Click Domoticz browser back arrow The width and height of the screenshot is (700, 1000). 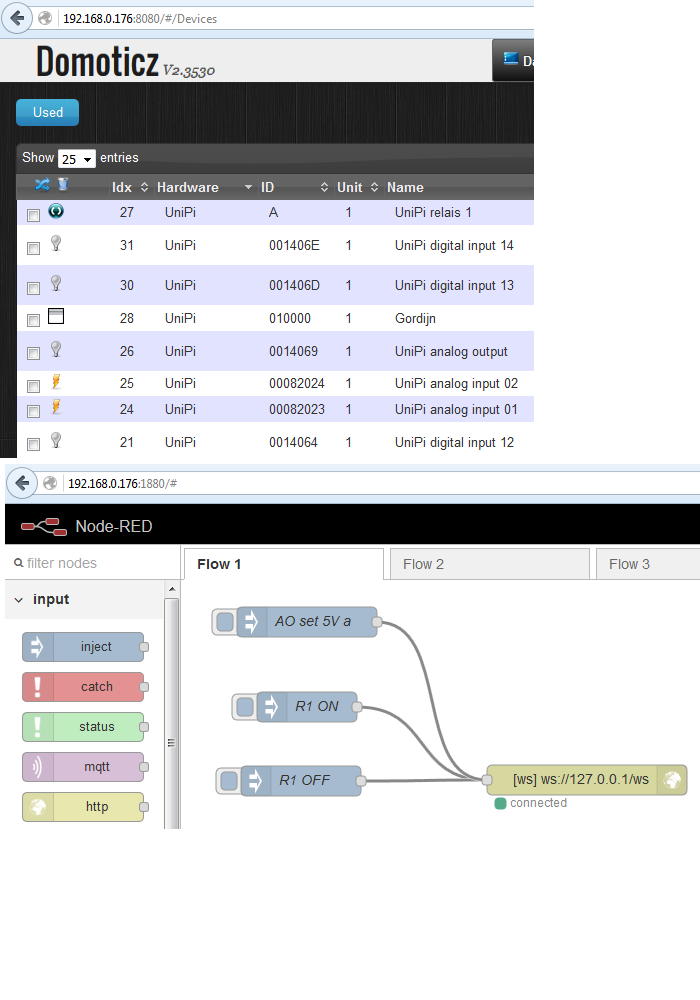click(17, 18)
